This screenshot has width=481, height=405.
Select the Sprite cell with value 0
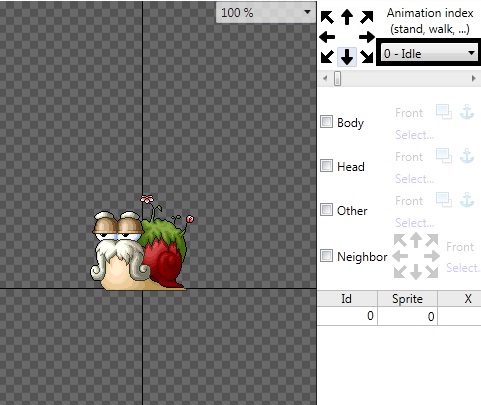click(407, 316)
